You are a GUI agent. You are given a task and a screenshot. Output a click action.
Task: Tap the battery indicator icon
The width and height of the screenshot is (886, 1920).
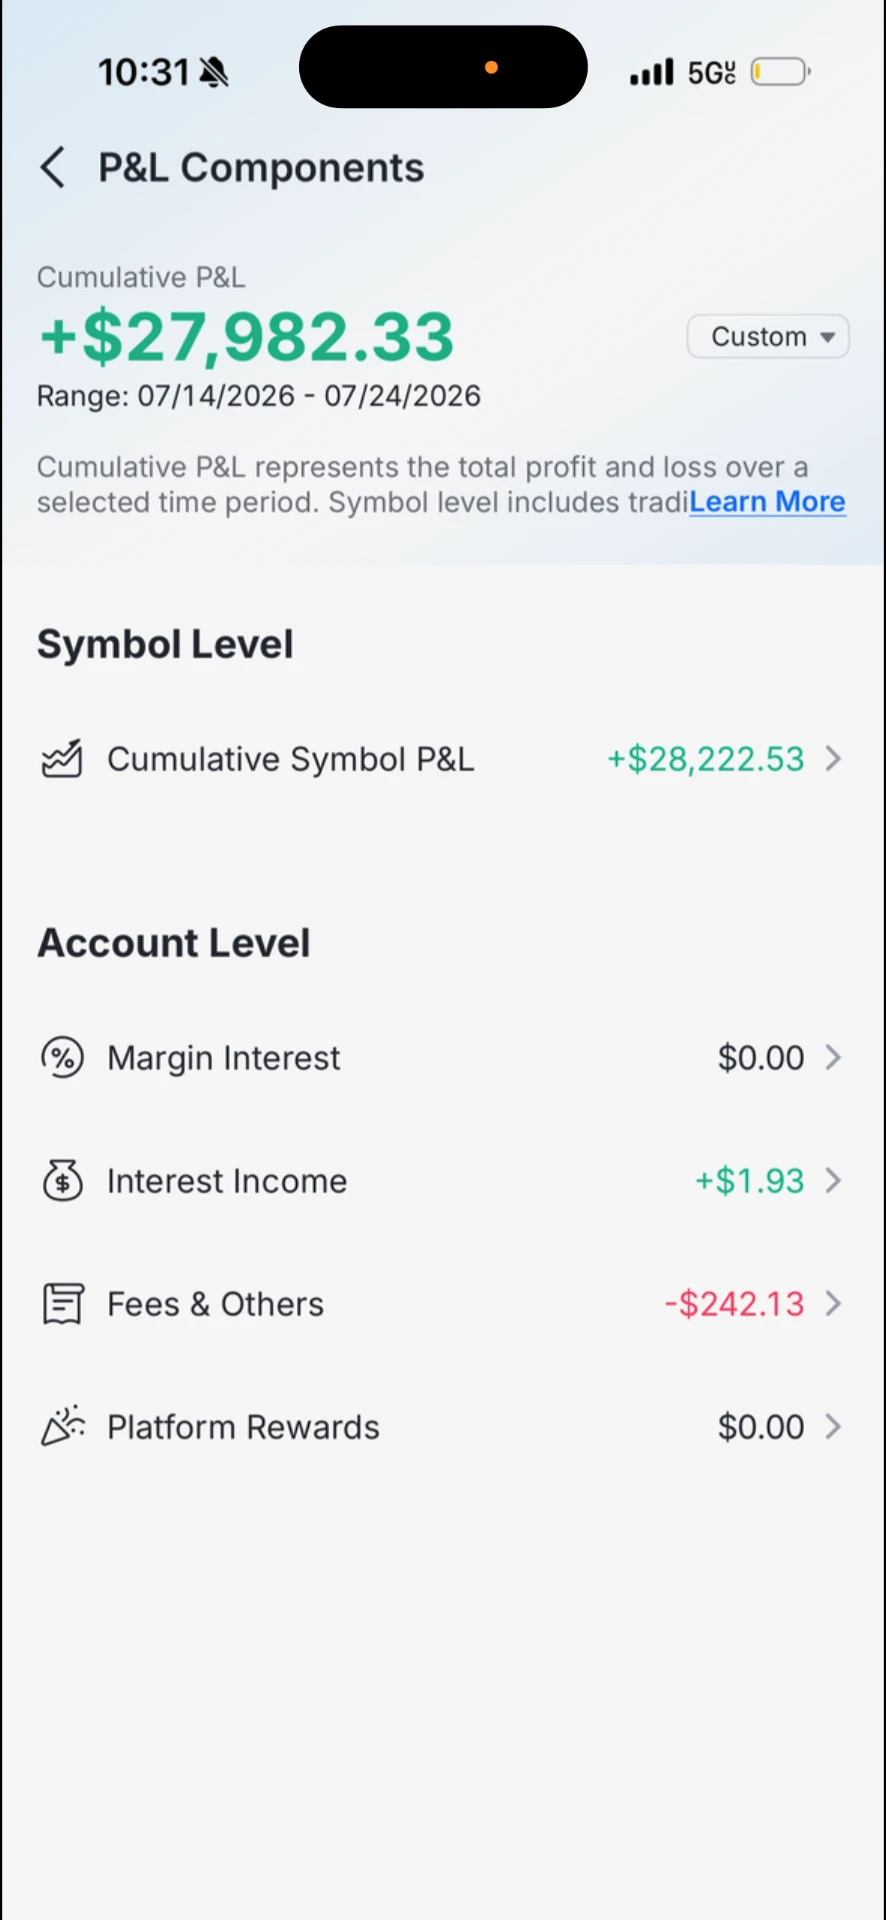click(x=780, y=72)
